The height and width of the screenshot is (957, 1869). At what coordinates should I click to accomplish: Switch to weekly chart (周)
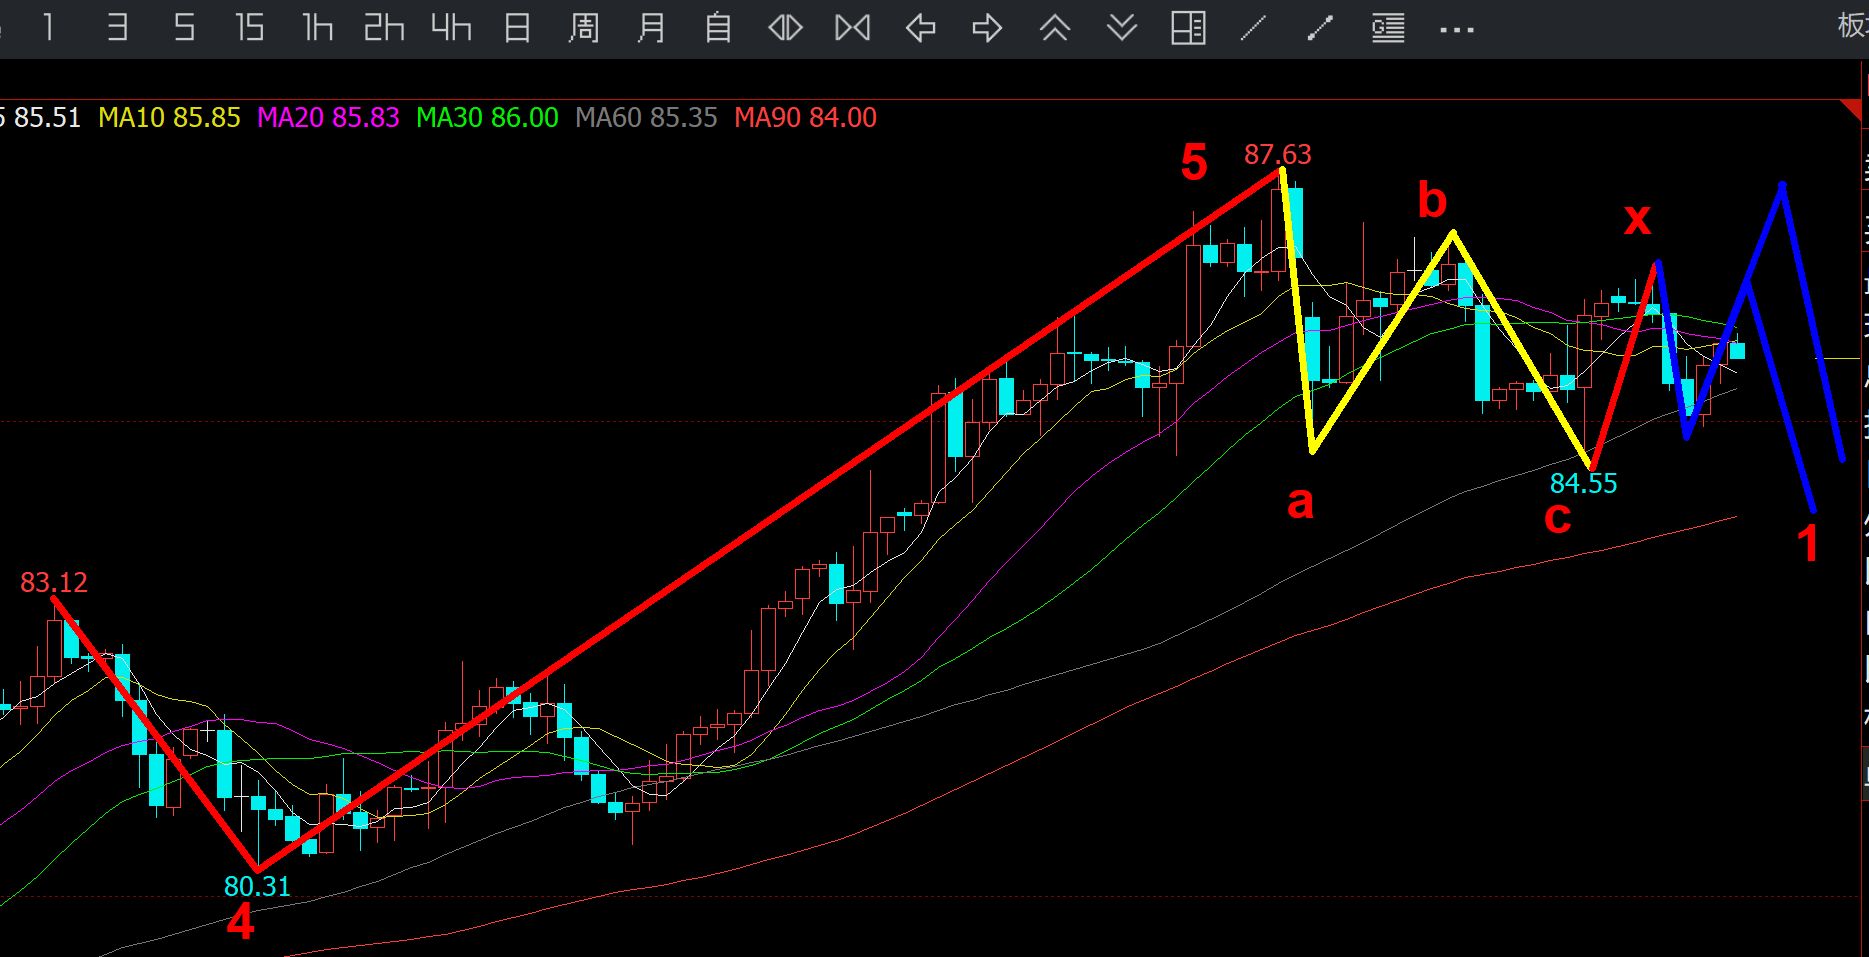pyautogui.click(x=584, y=28)
